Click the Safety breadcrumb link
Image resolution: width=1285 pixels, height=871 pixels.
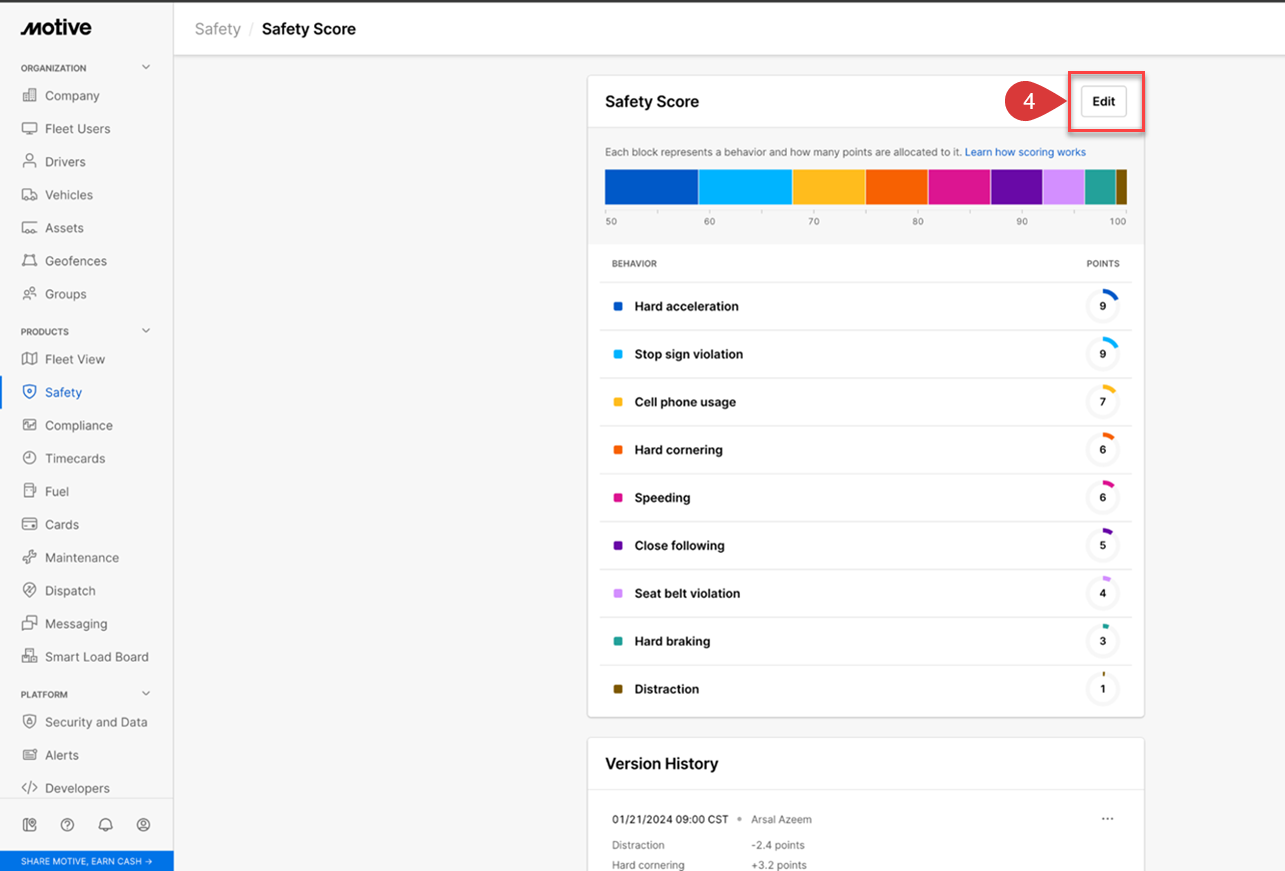coord(217,29)
